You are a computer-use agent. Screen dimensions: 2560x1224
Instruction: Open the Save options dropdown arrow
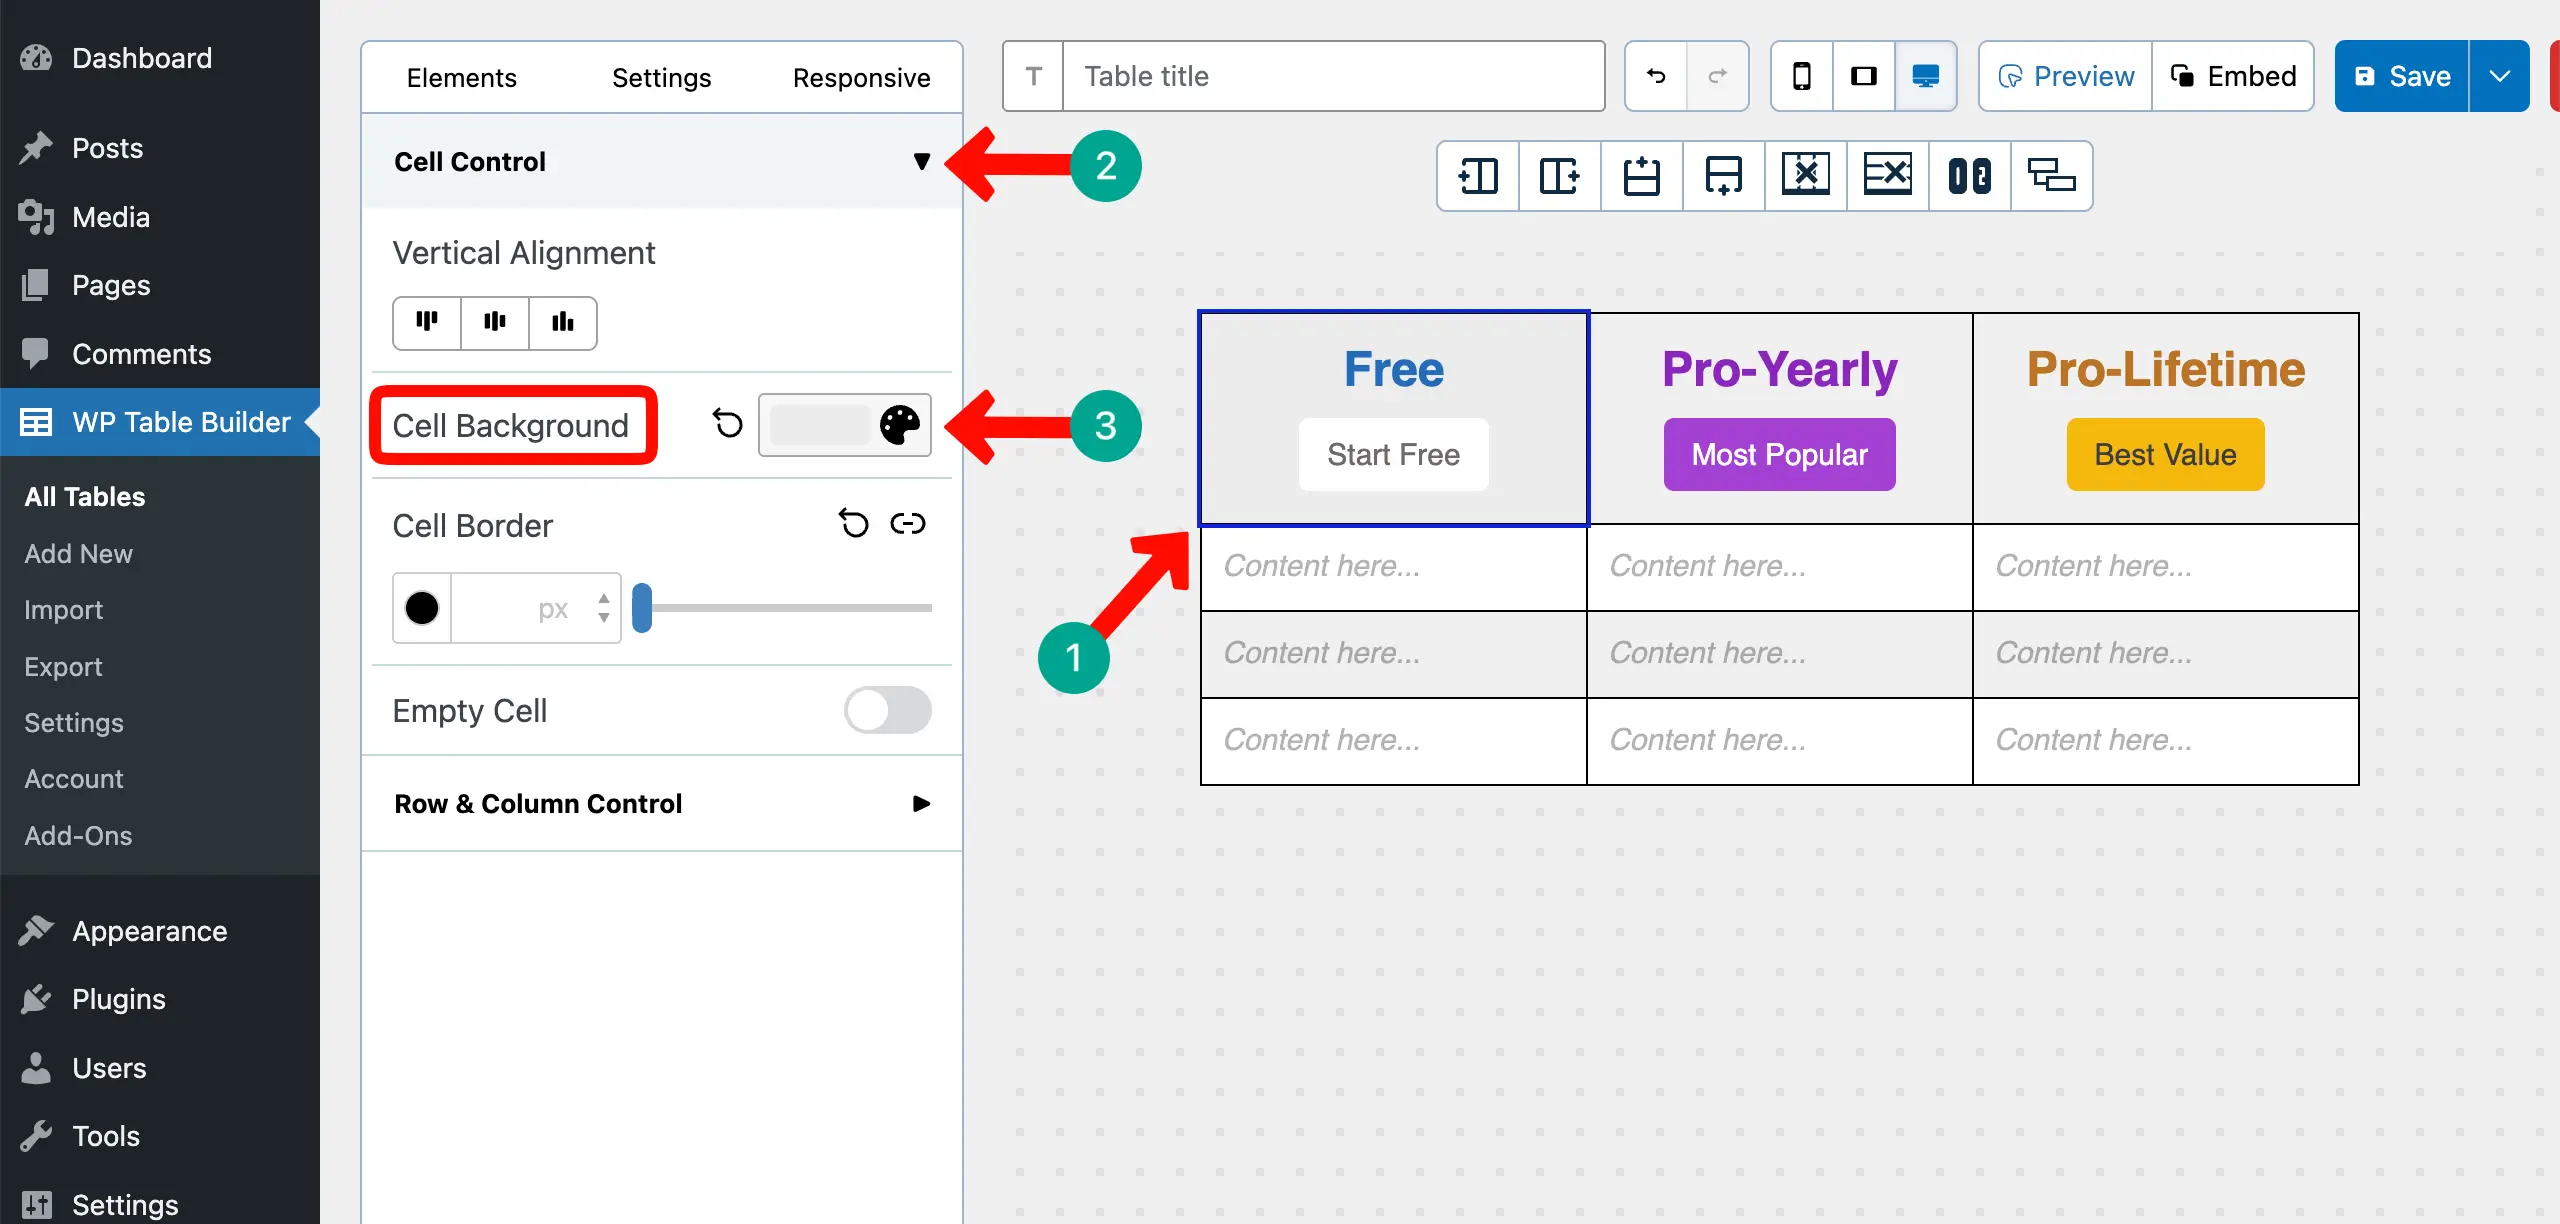coord(2499,76)
